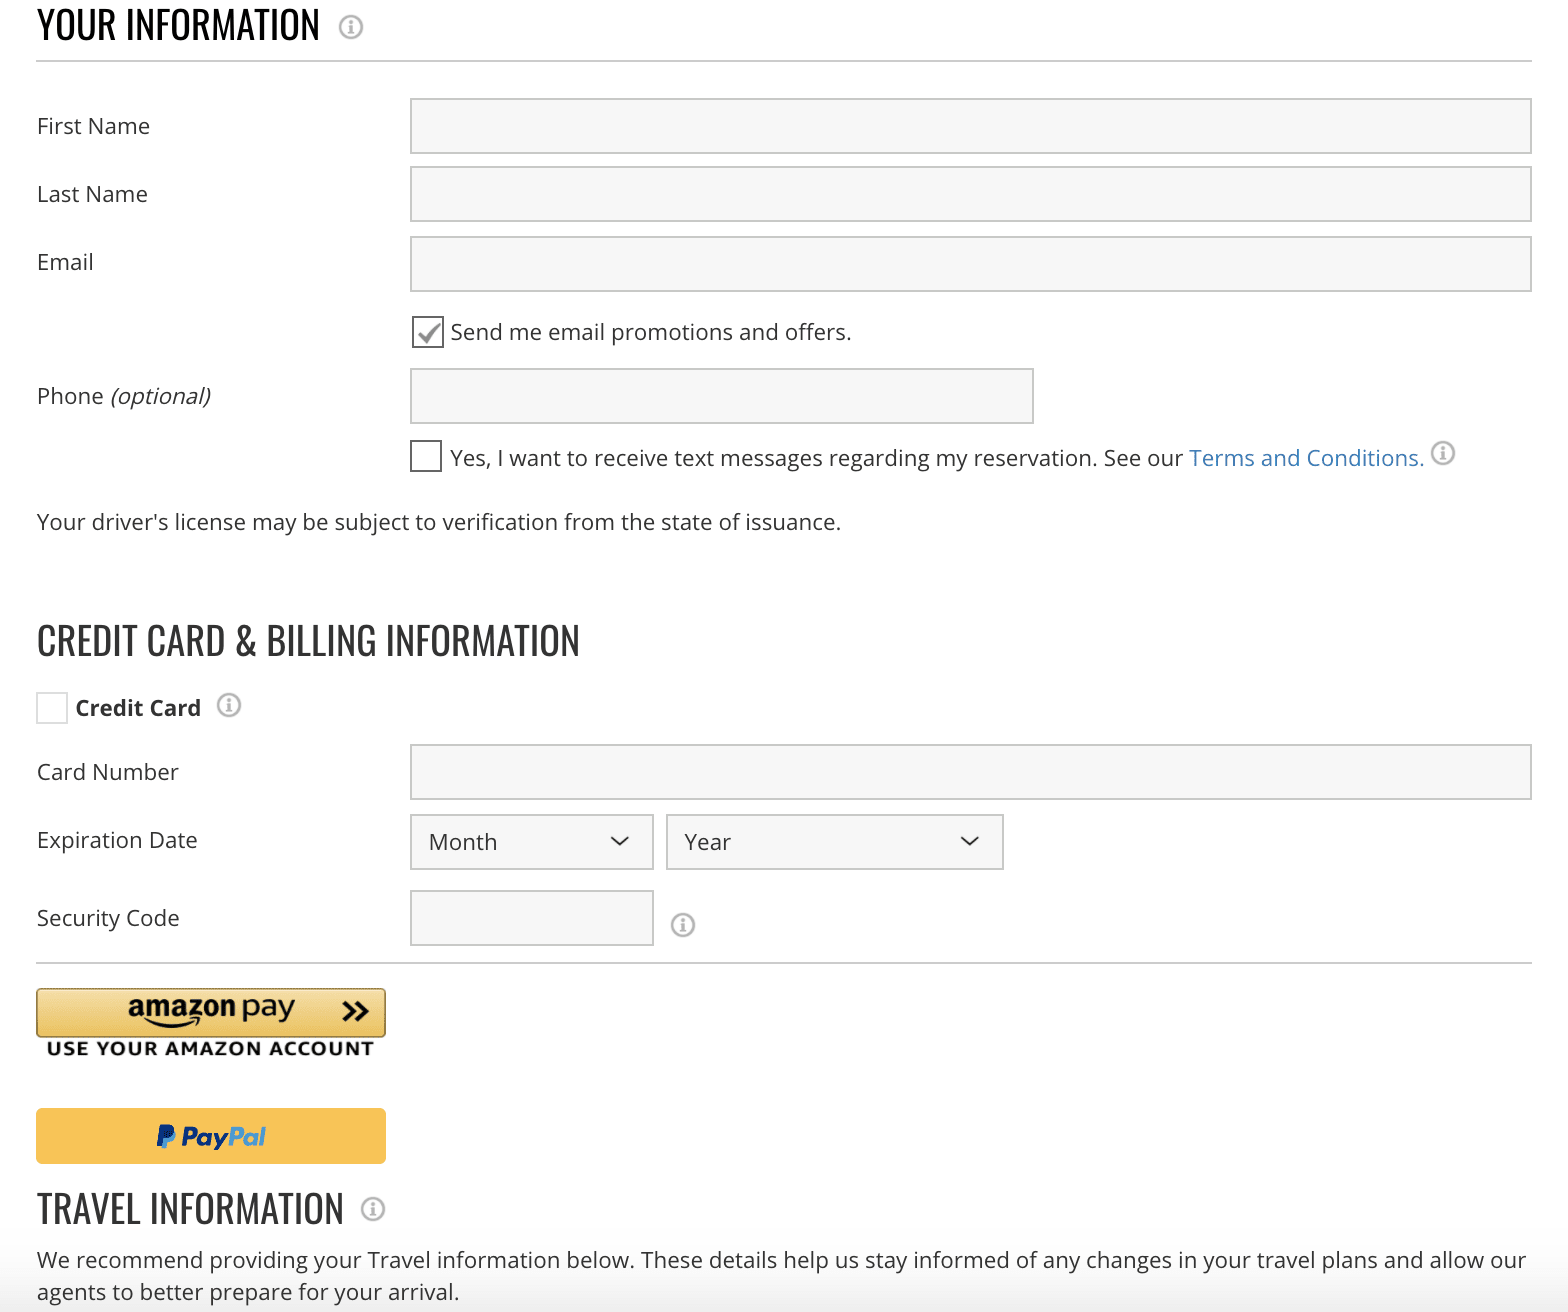Select the Credit Card payment option
Screen dimensions: 1568x1312
point(52,708)
